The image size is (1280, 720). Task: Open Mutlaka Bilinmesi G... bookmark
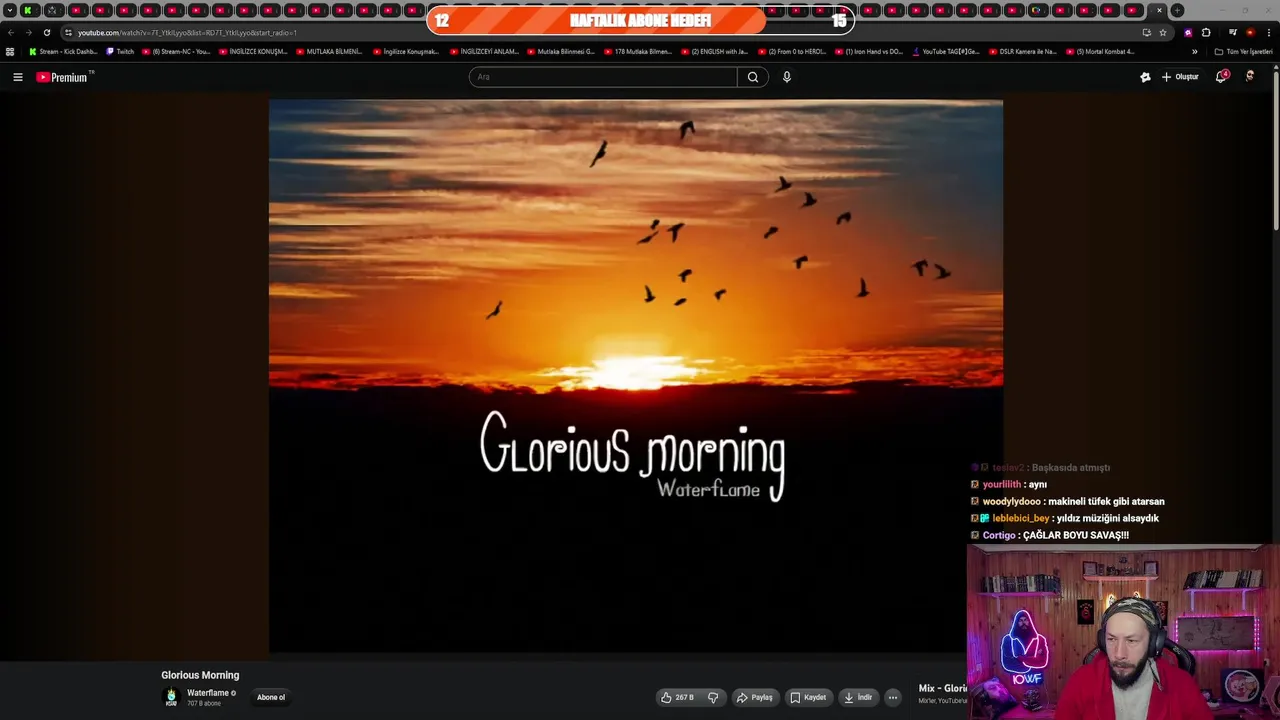(561, 51)
